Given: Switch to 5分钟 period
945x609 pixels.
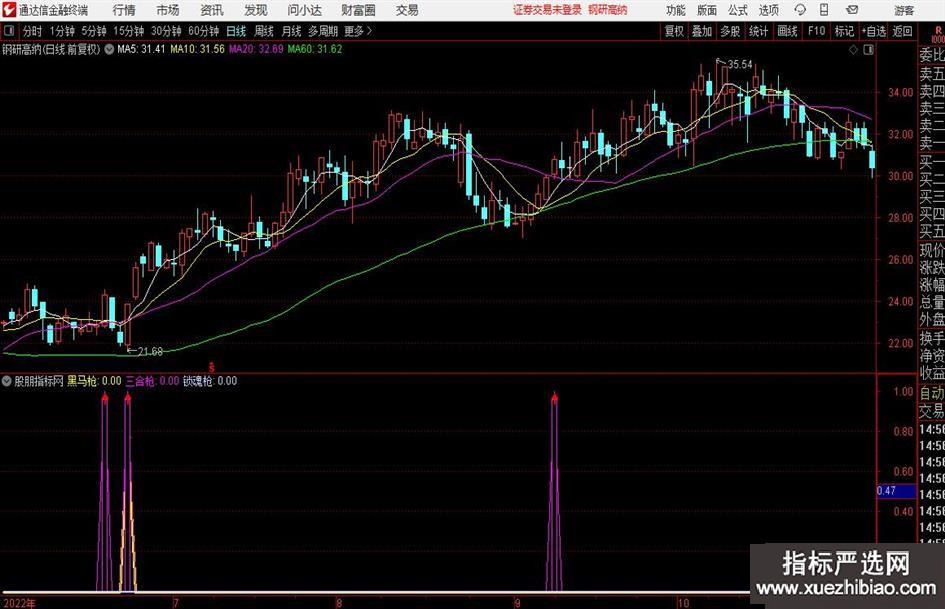Looking at the screenshot, I should click(x=94, y=31).
